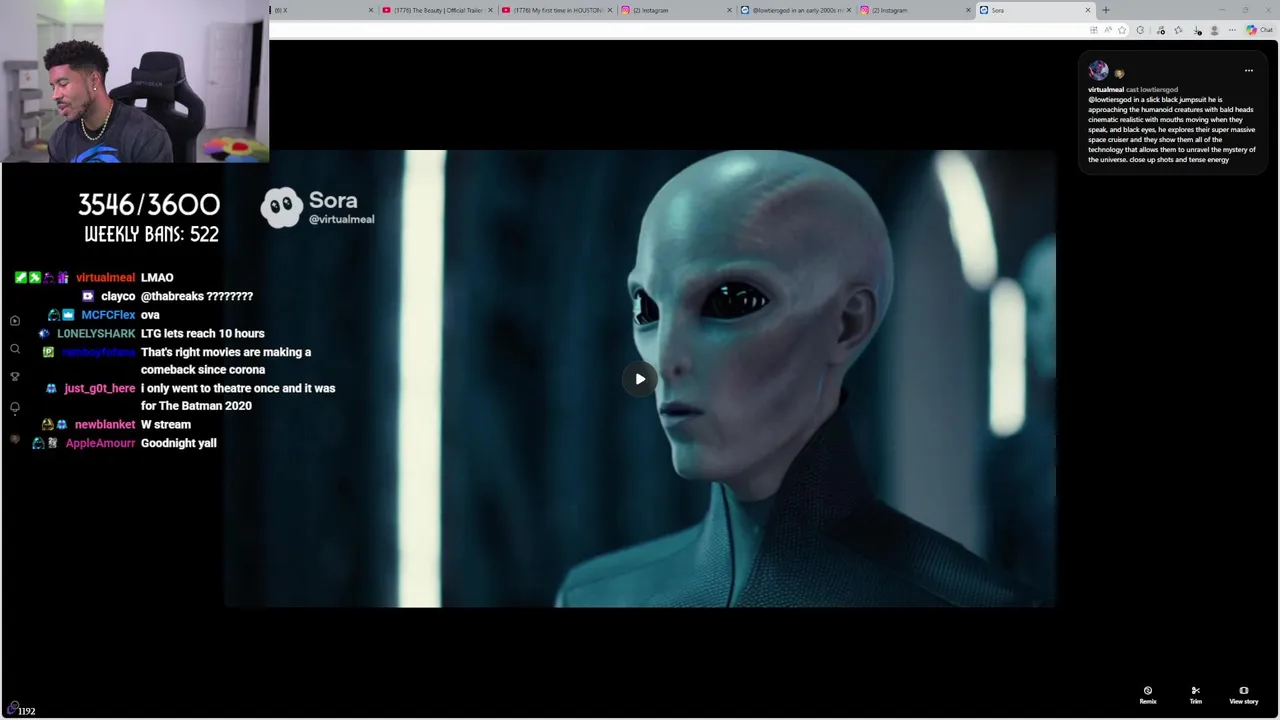Image resolution: width=1280 pixels, height=720 pixels.
Task: Click virtualmeal's LMAO chat message
Action: (157, 278)
